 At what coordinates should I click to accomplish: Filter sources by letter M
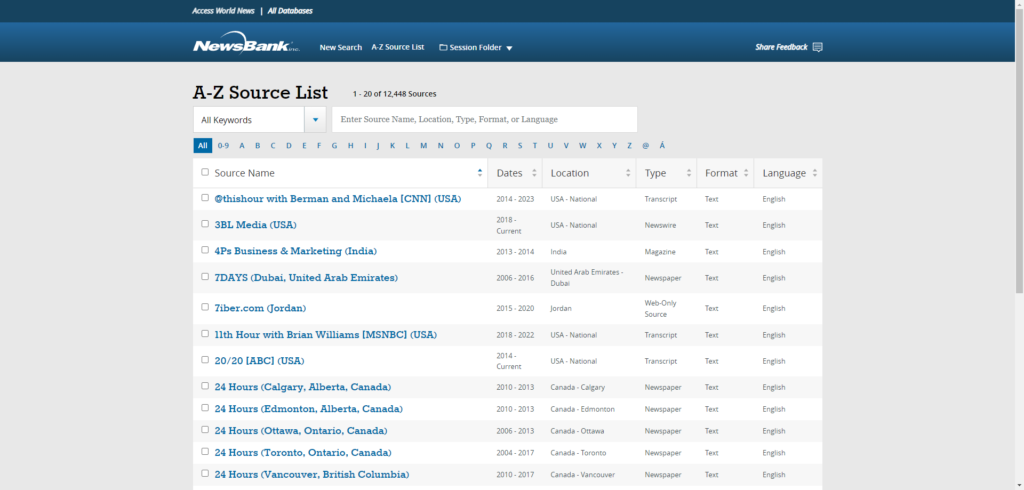click(424, 145)
